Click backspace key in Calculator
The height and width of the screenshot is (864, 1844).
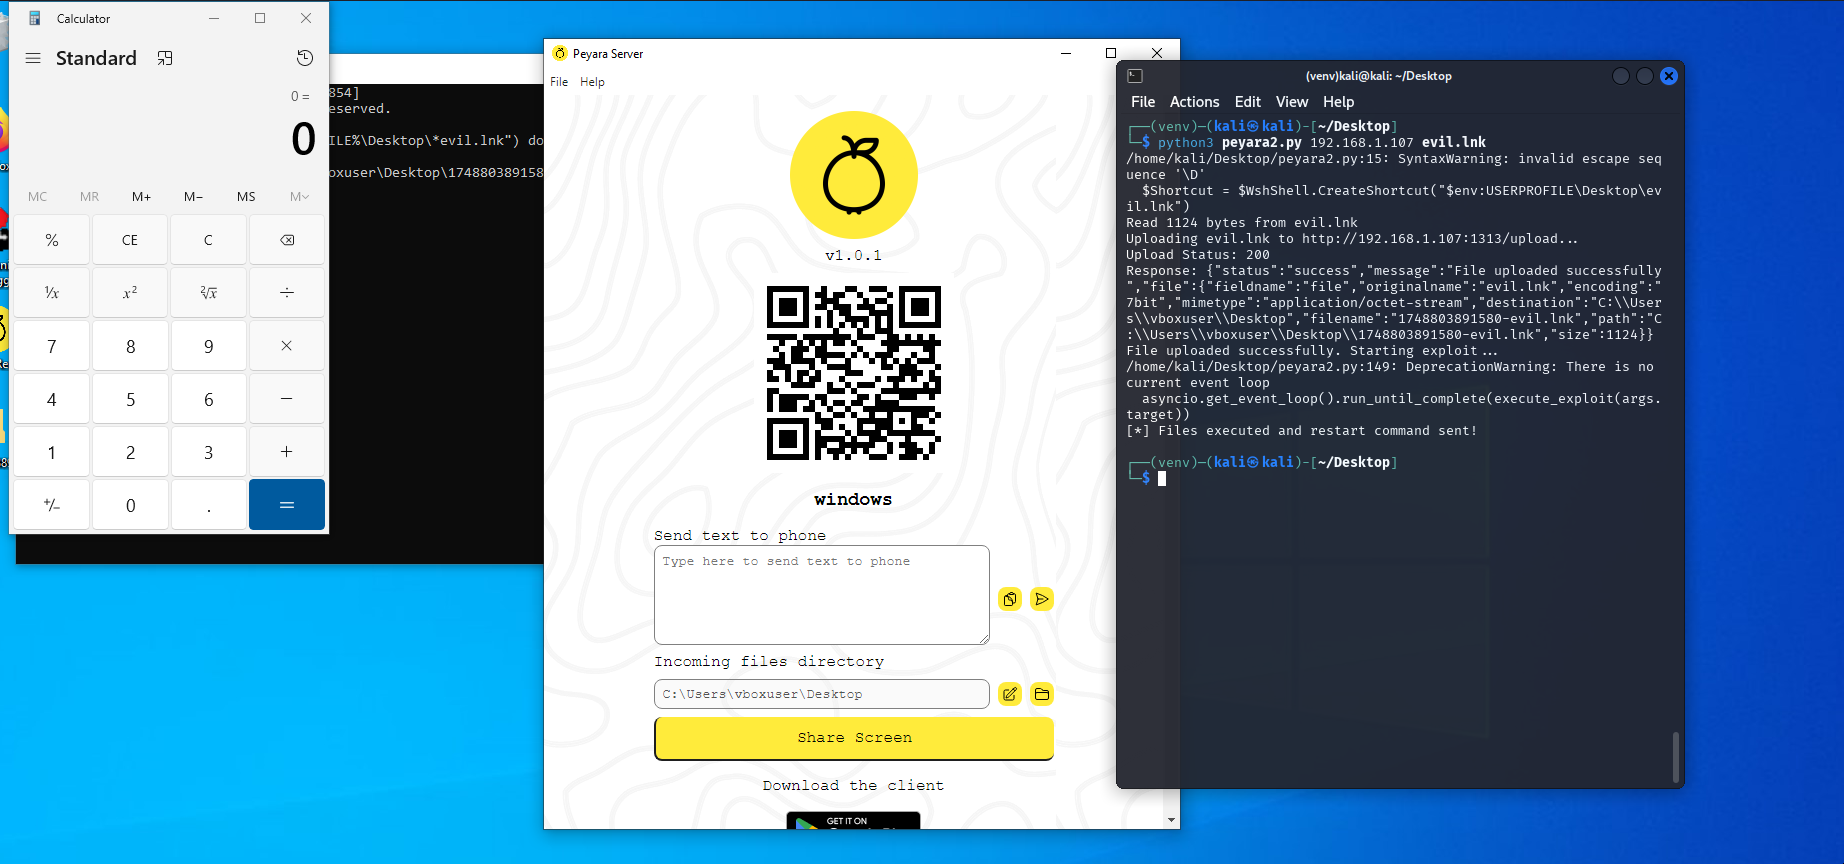(x=287, y=240)
